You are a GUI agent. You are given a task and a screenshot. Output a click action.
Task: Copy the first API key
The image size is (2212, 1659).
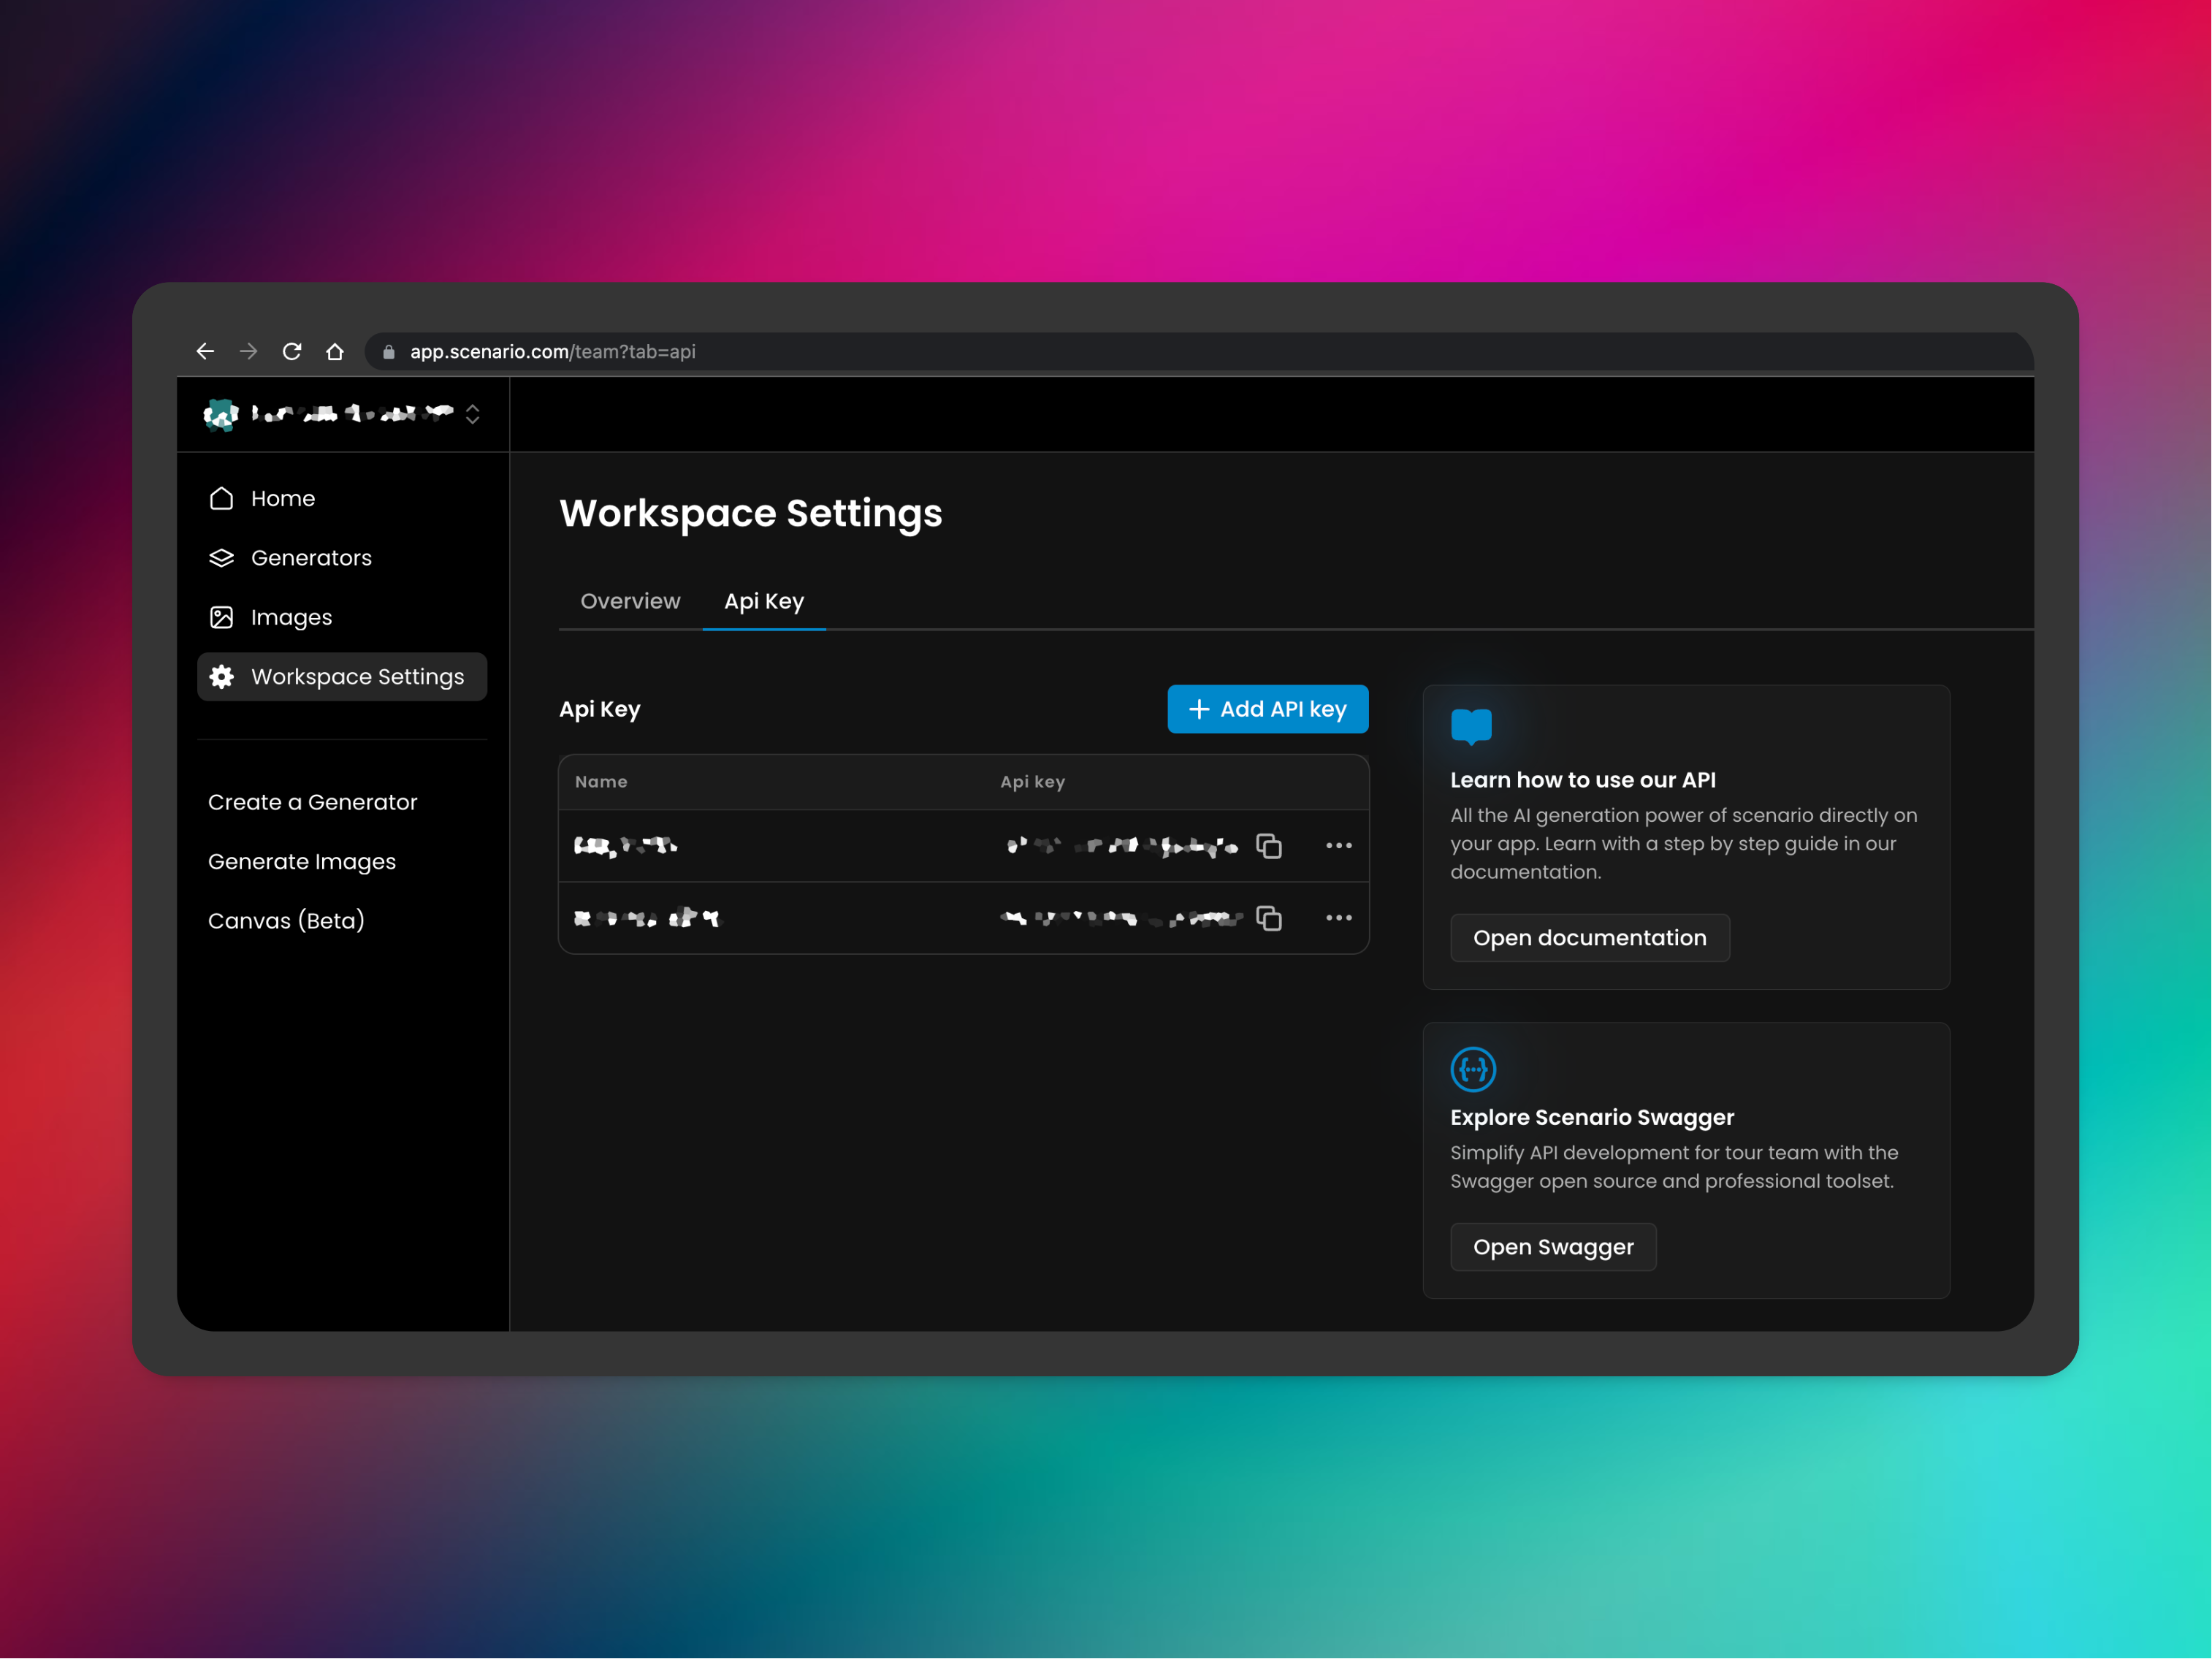click(x=1269, y=846)
